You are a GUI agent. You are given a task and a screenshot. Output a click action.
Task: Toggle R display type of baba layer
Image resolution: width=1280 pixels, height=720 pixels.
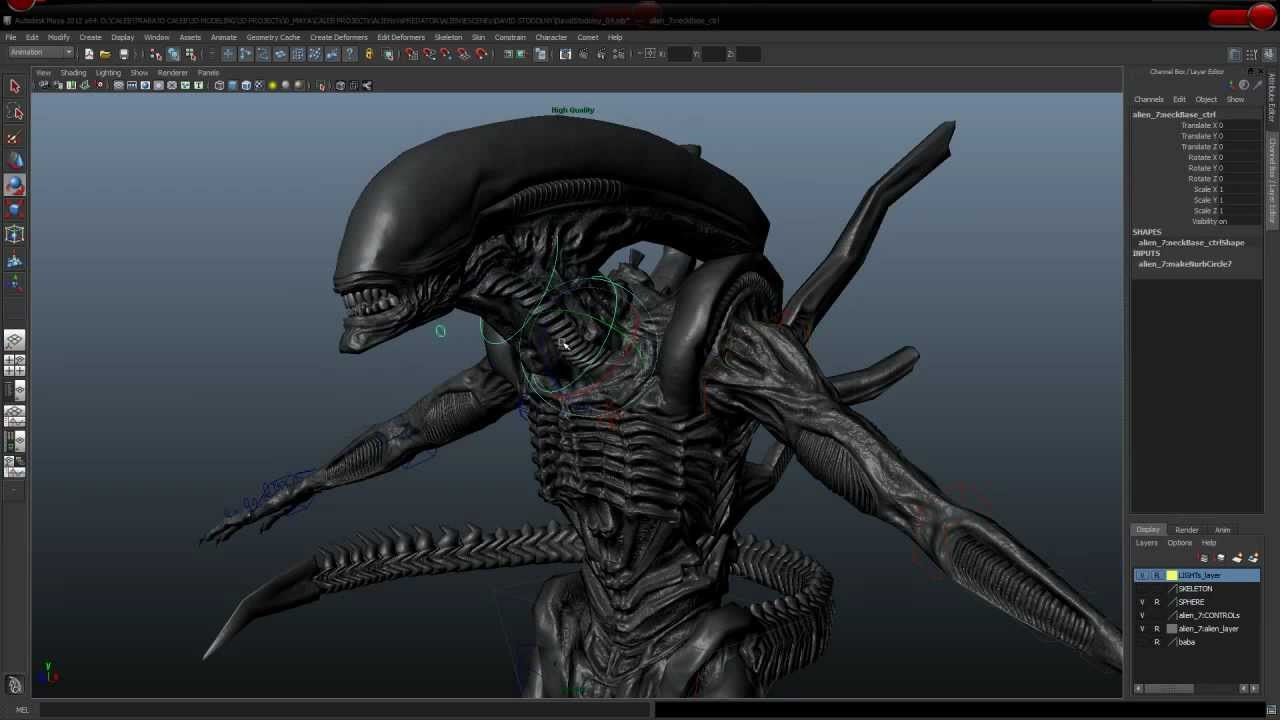(1157, 642)
